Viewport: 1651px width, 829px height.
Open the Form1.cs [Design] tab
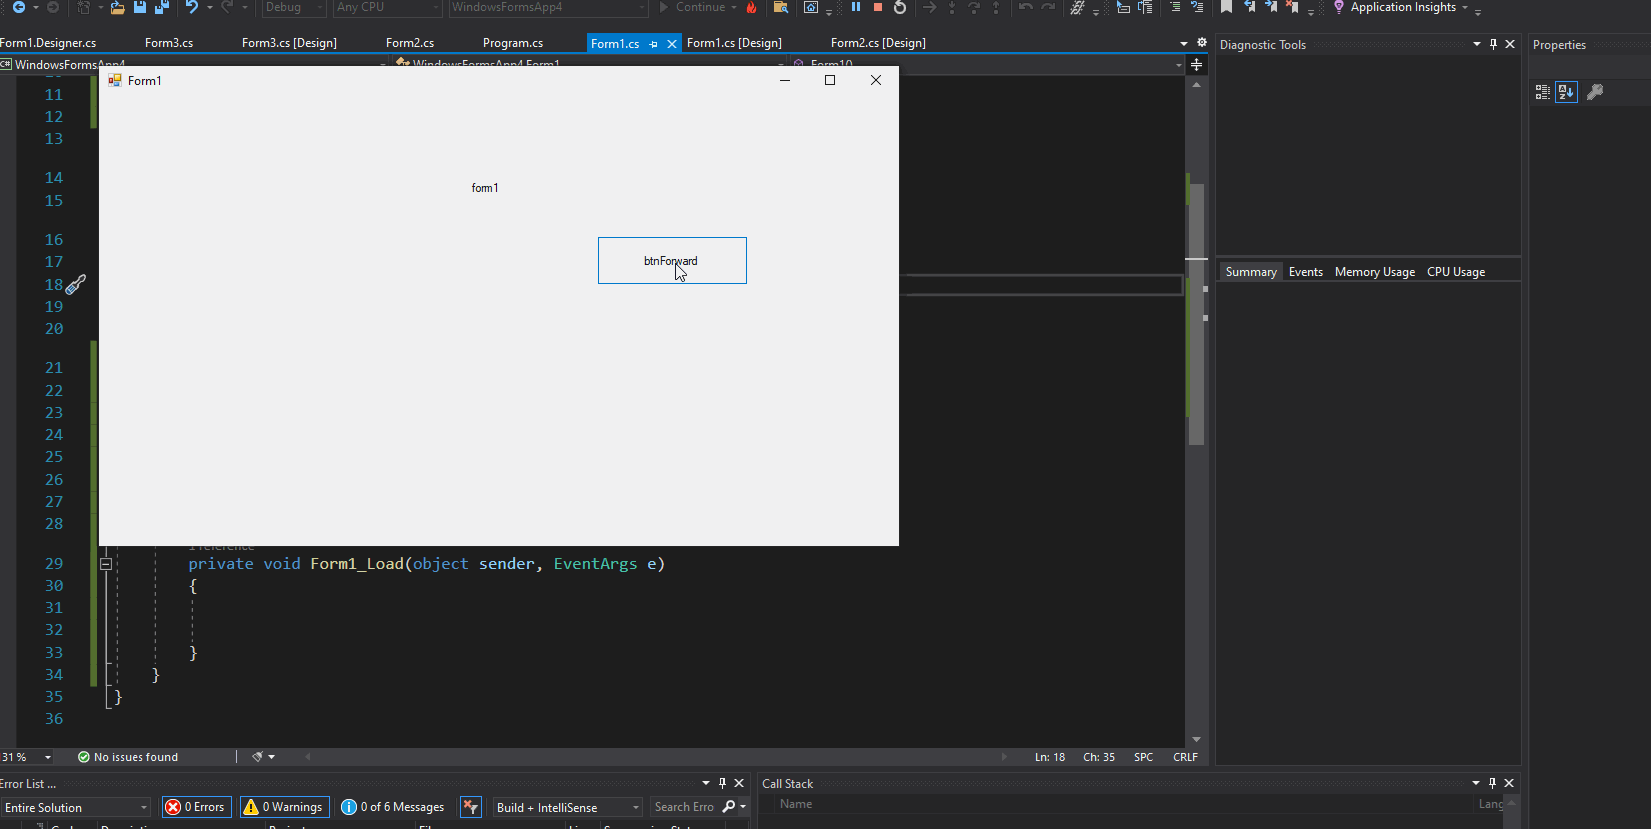(x=734, y=43)
